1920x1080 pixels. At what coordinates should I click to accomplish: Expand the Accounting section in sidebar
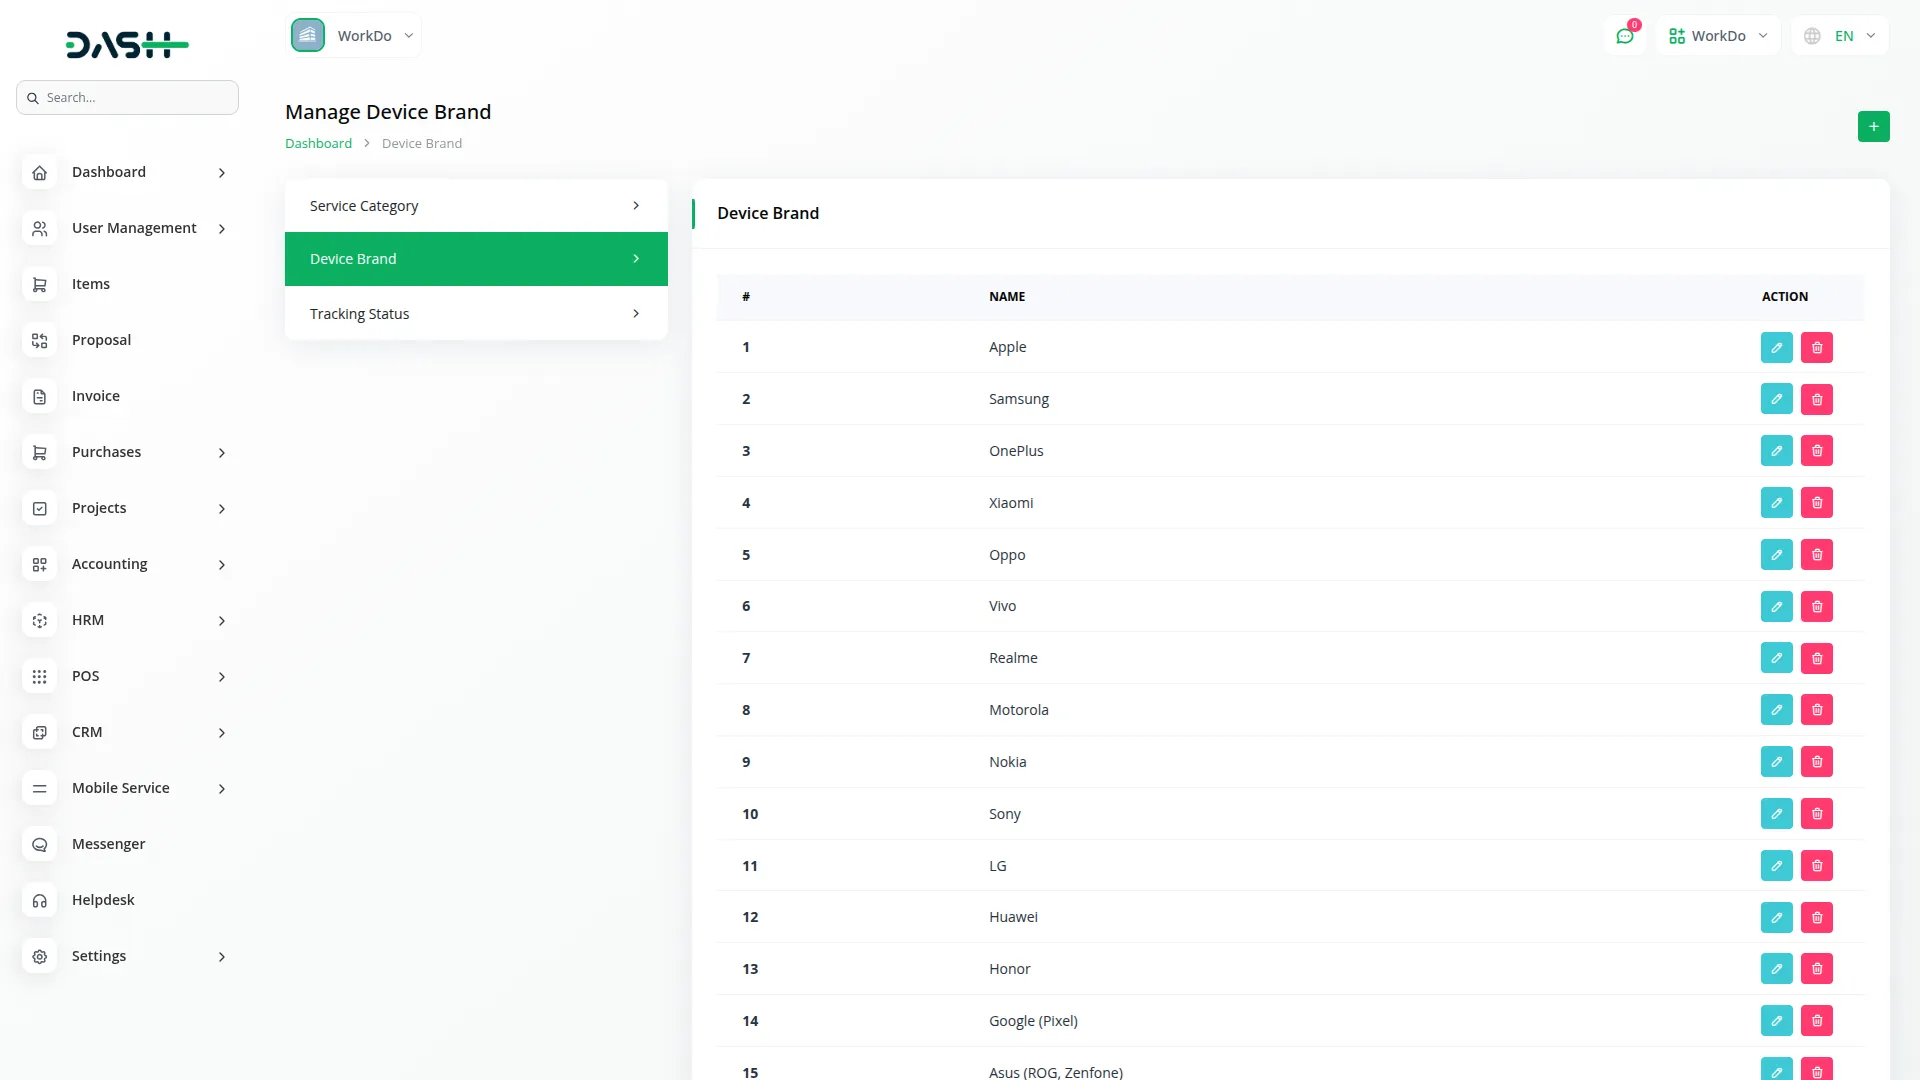127,564
